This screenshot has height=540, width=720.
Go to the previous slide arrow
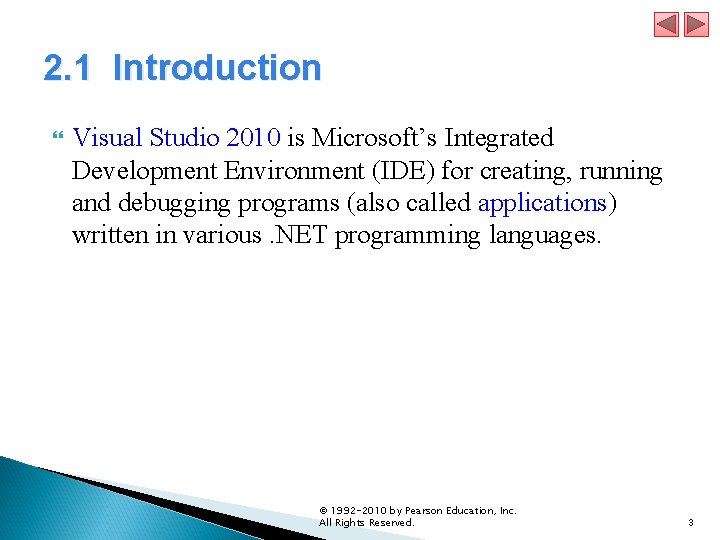(666, 24)
